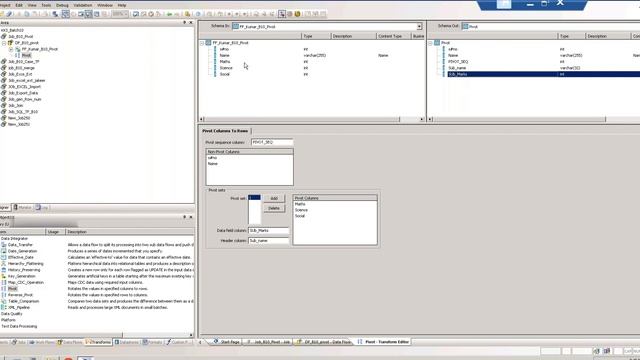This screenshot has width=640, height=360.
Task: Click the DF_B10_pivot data flow icon
Action: pyautogui.click(x=10, y=43)
